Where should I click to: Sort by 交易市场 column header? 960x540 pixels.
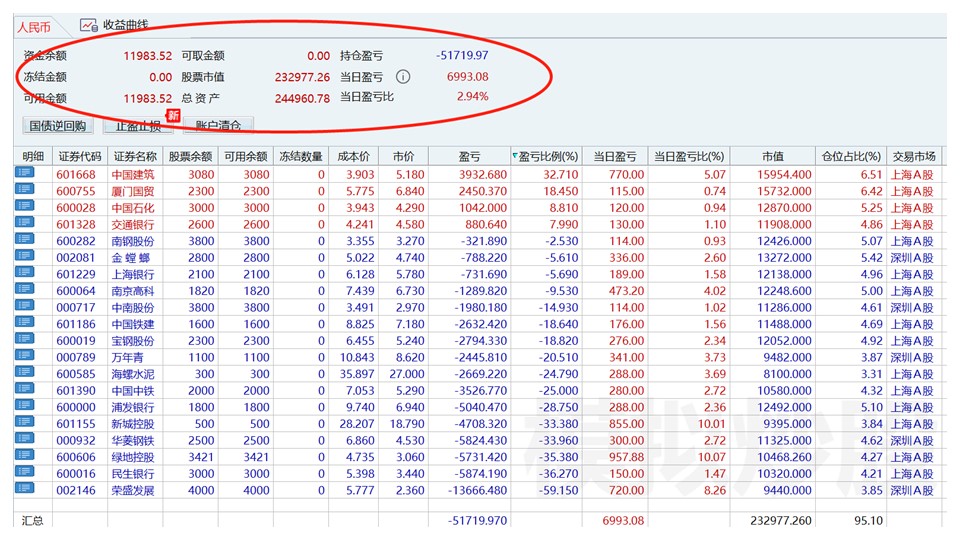(913, 157)
